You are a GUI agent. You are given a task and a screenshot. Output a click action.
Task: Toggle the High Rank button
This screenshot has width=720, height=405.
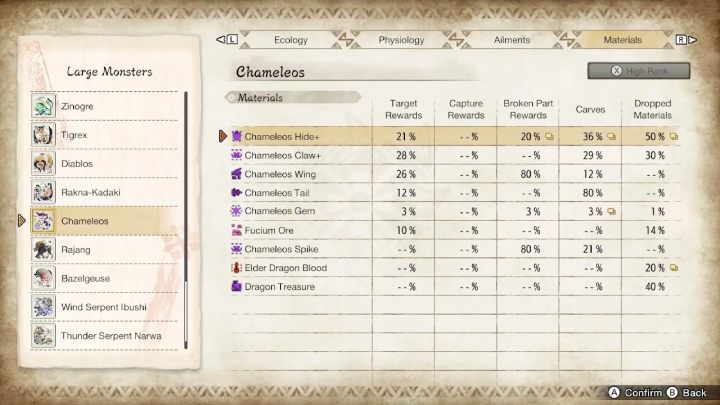coord(640,71)
